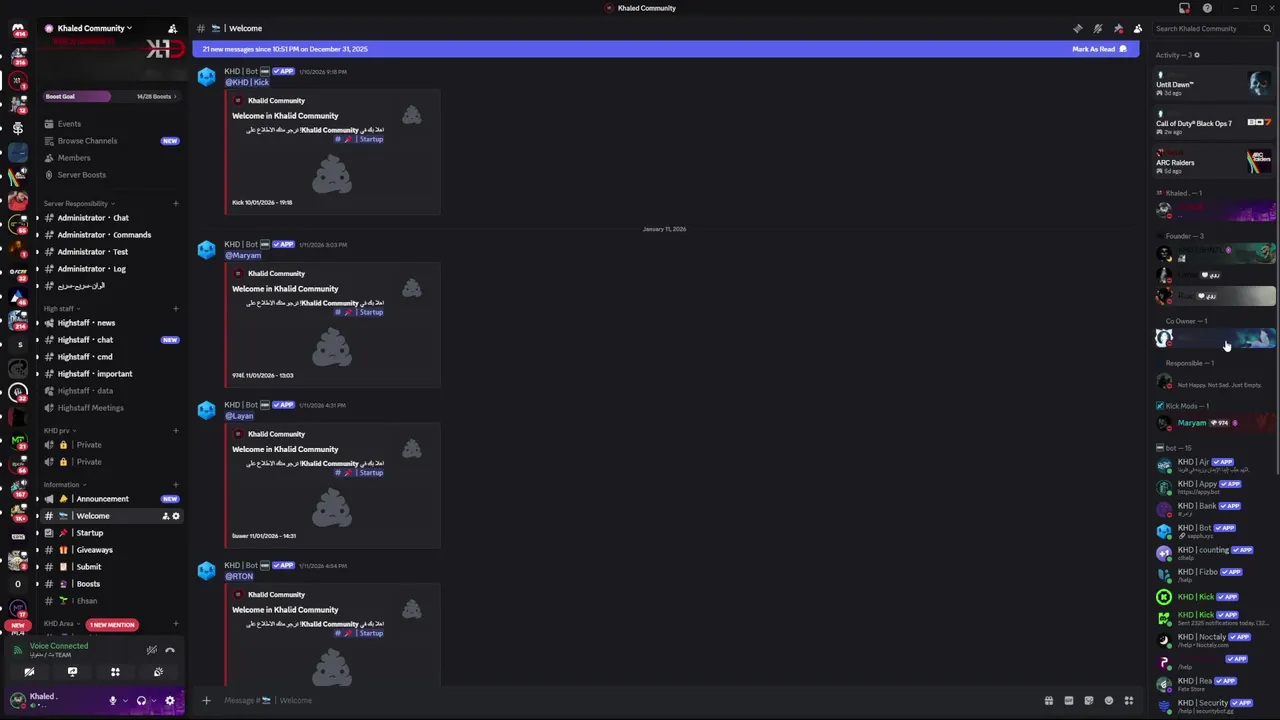Open Administrator Commands channel
The height and width of the screenshot is (720, 1280).
click(110, 235)
